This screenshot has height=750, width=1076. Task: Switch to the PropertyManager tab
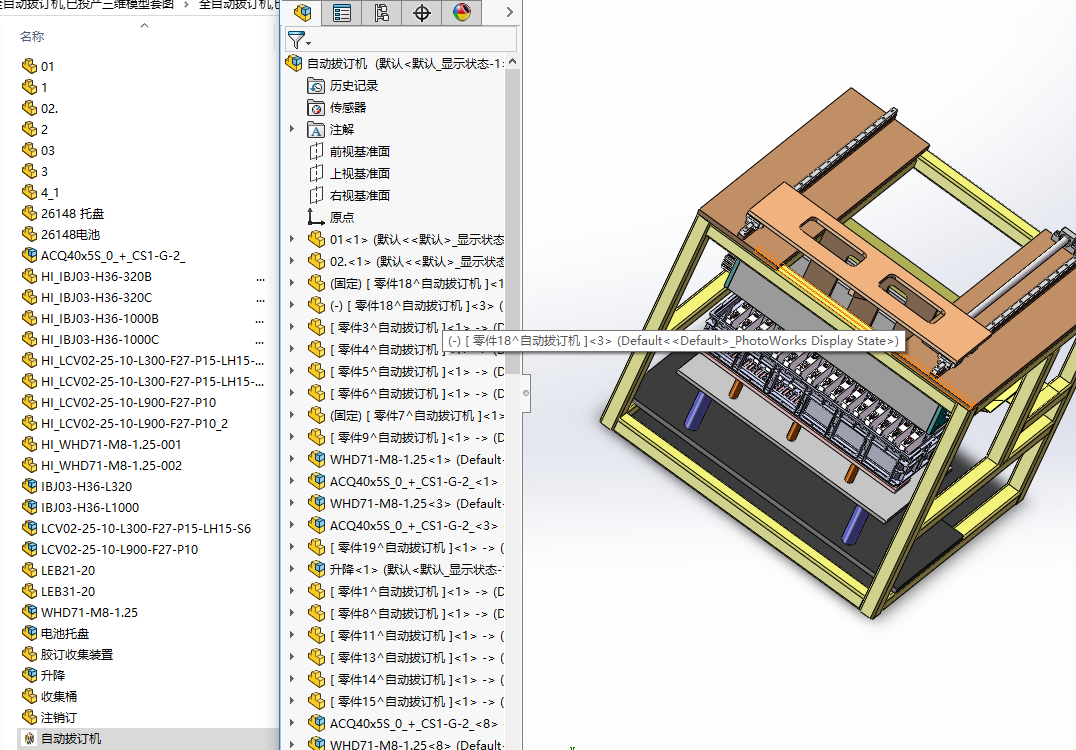342,12
